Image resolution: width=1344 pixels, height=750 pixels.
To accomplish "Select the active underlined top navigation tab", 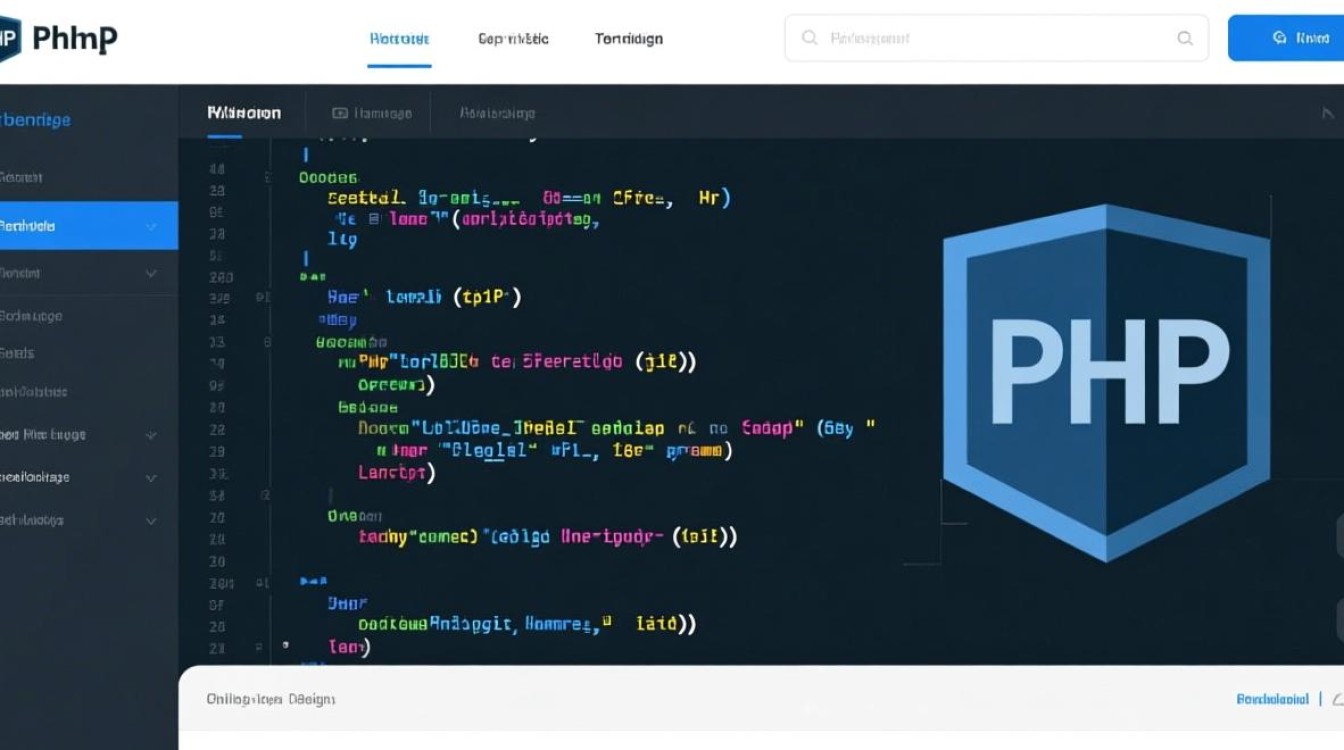I will pyautogui.click(x=399, y=39).
